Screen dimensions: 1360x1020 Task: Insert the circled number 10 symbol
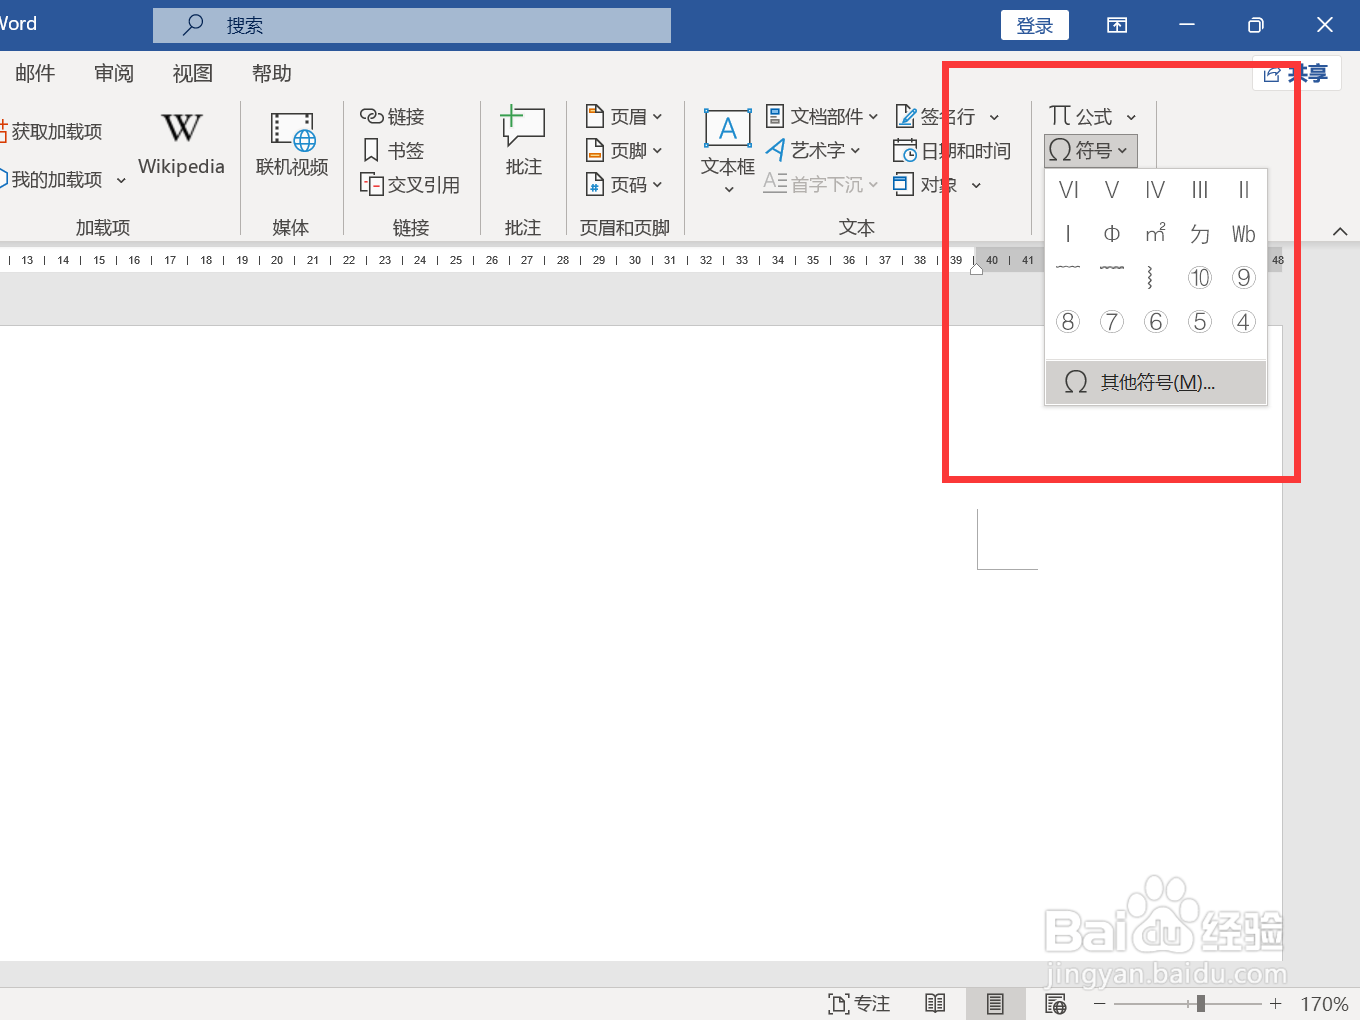[x=1200, y=278]
